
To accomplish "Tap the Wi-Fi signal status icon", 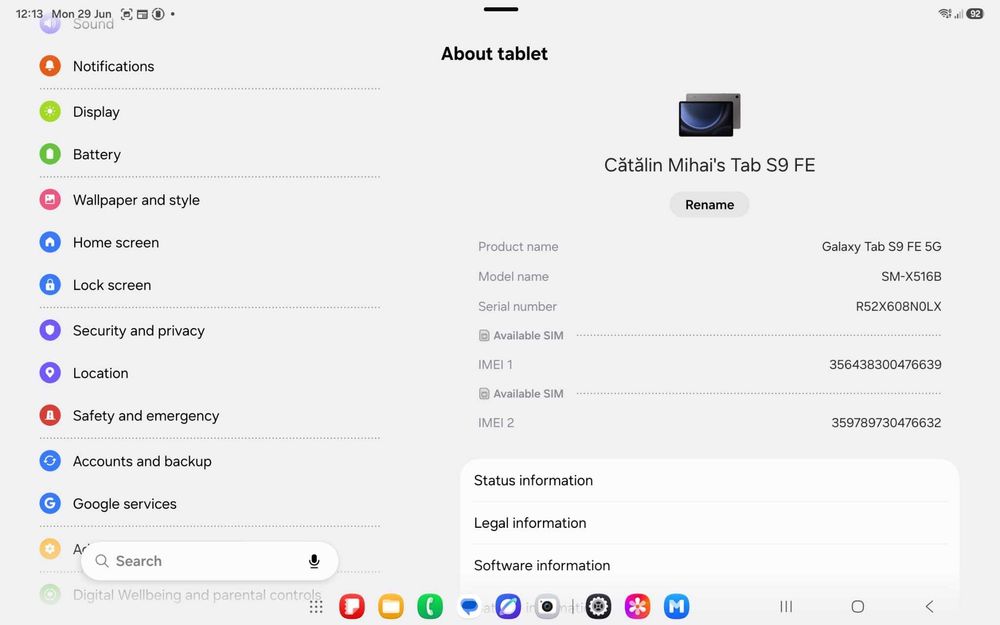I will [x=945, y=13].
